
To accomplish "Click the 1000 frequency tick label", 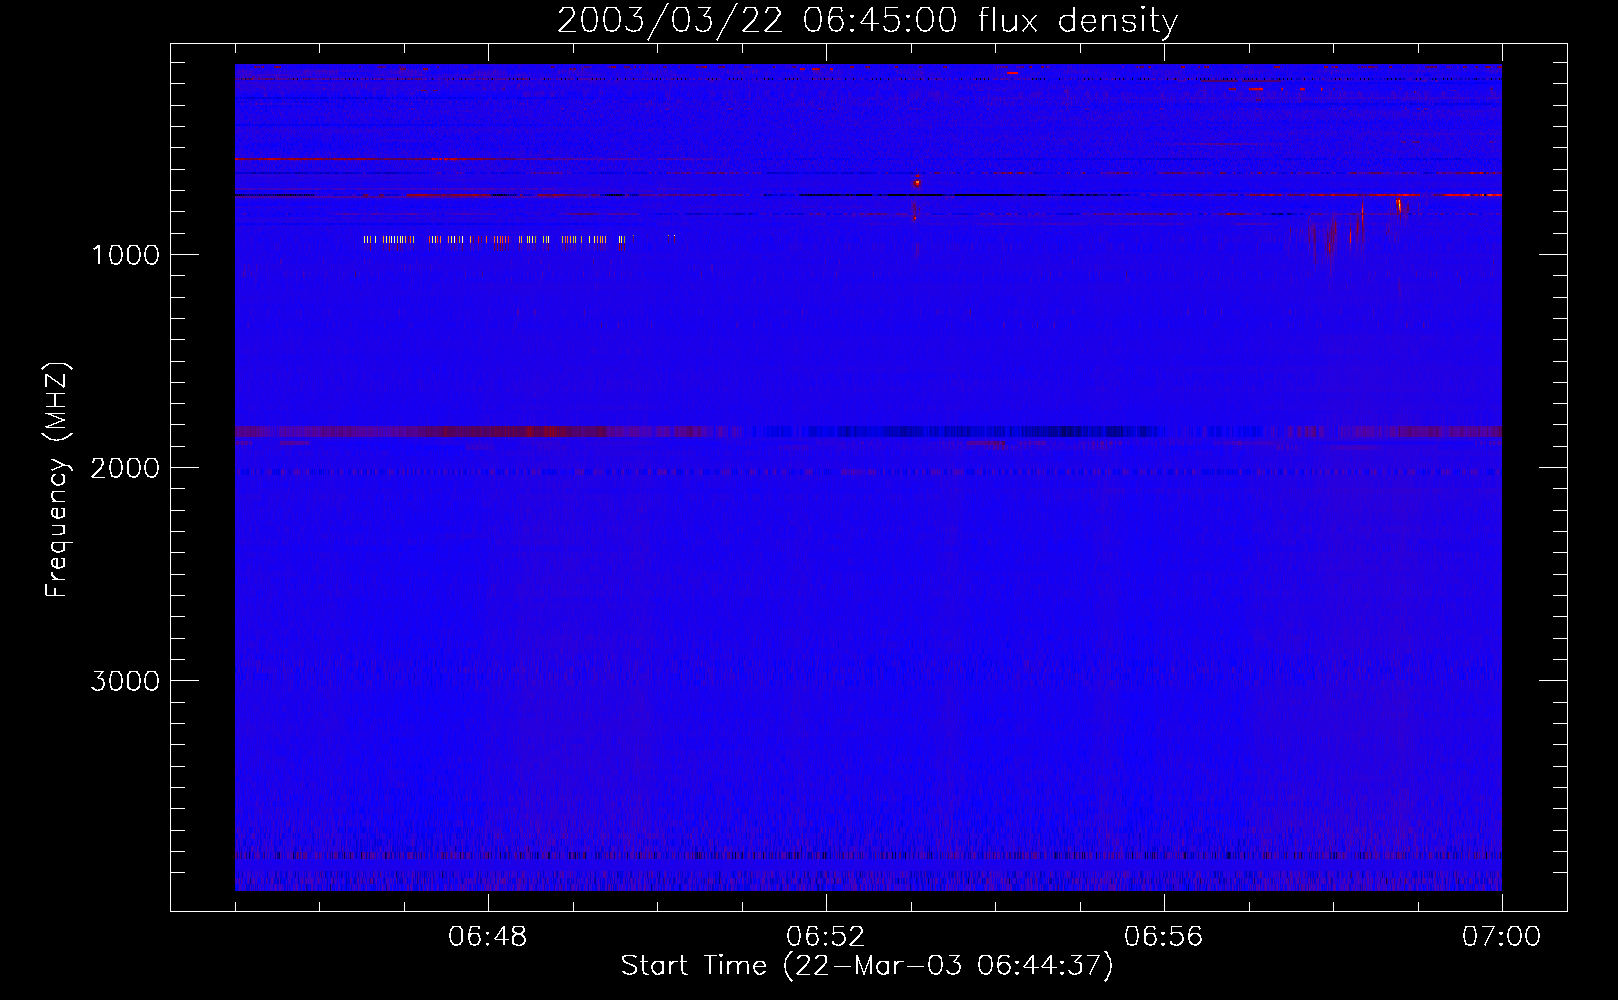I will pos(125,255).
